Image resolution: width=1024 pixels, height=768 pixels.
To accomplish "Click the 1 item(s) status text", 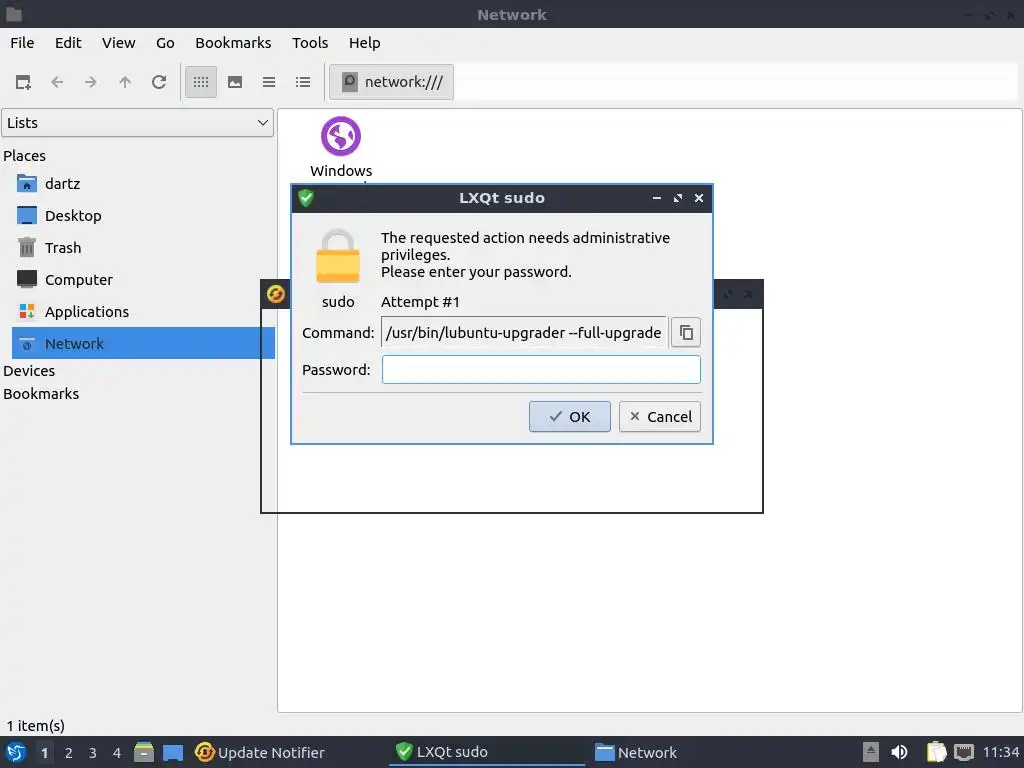I will tap(36, 726).
